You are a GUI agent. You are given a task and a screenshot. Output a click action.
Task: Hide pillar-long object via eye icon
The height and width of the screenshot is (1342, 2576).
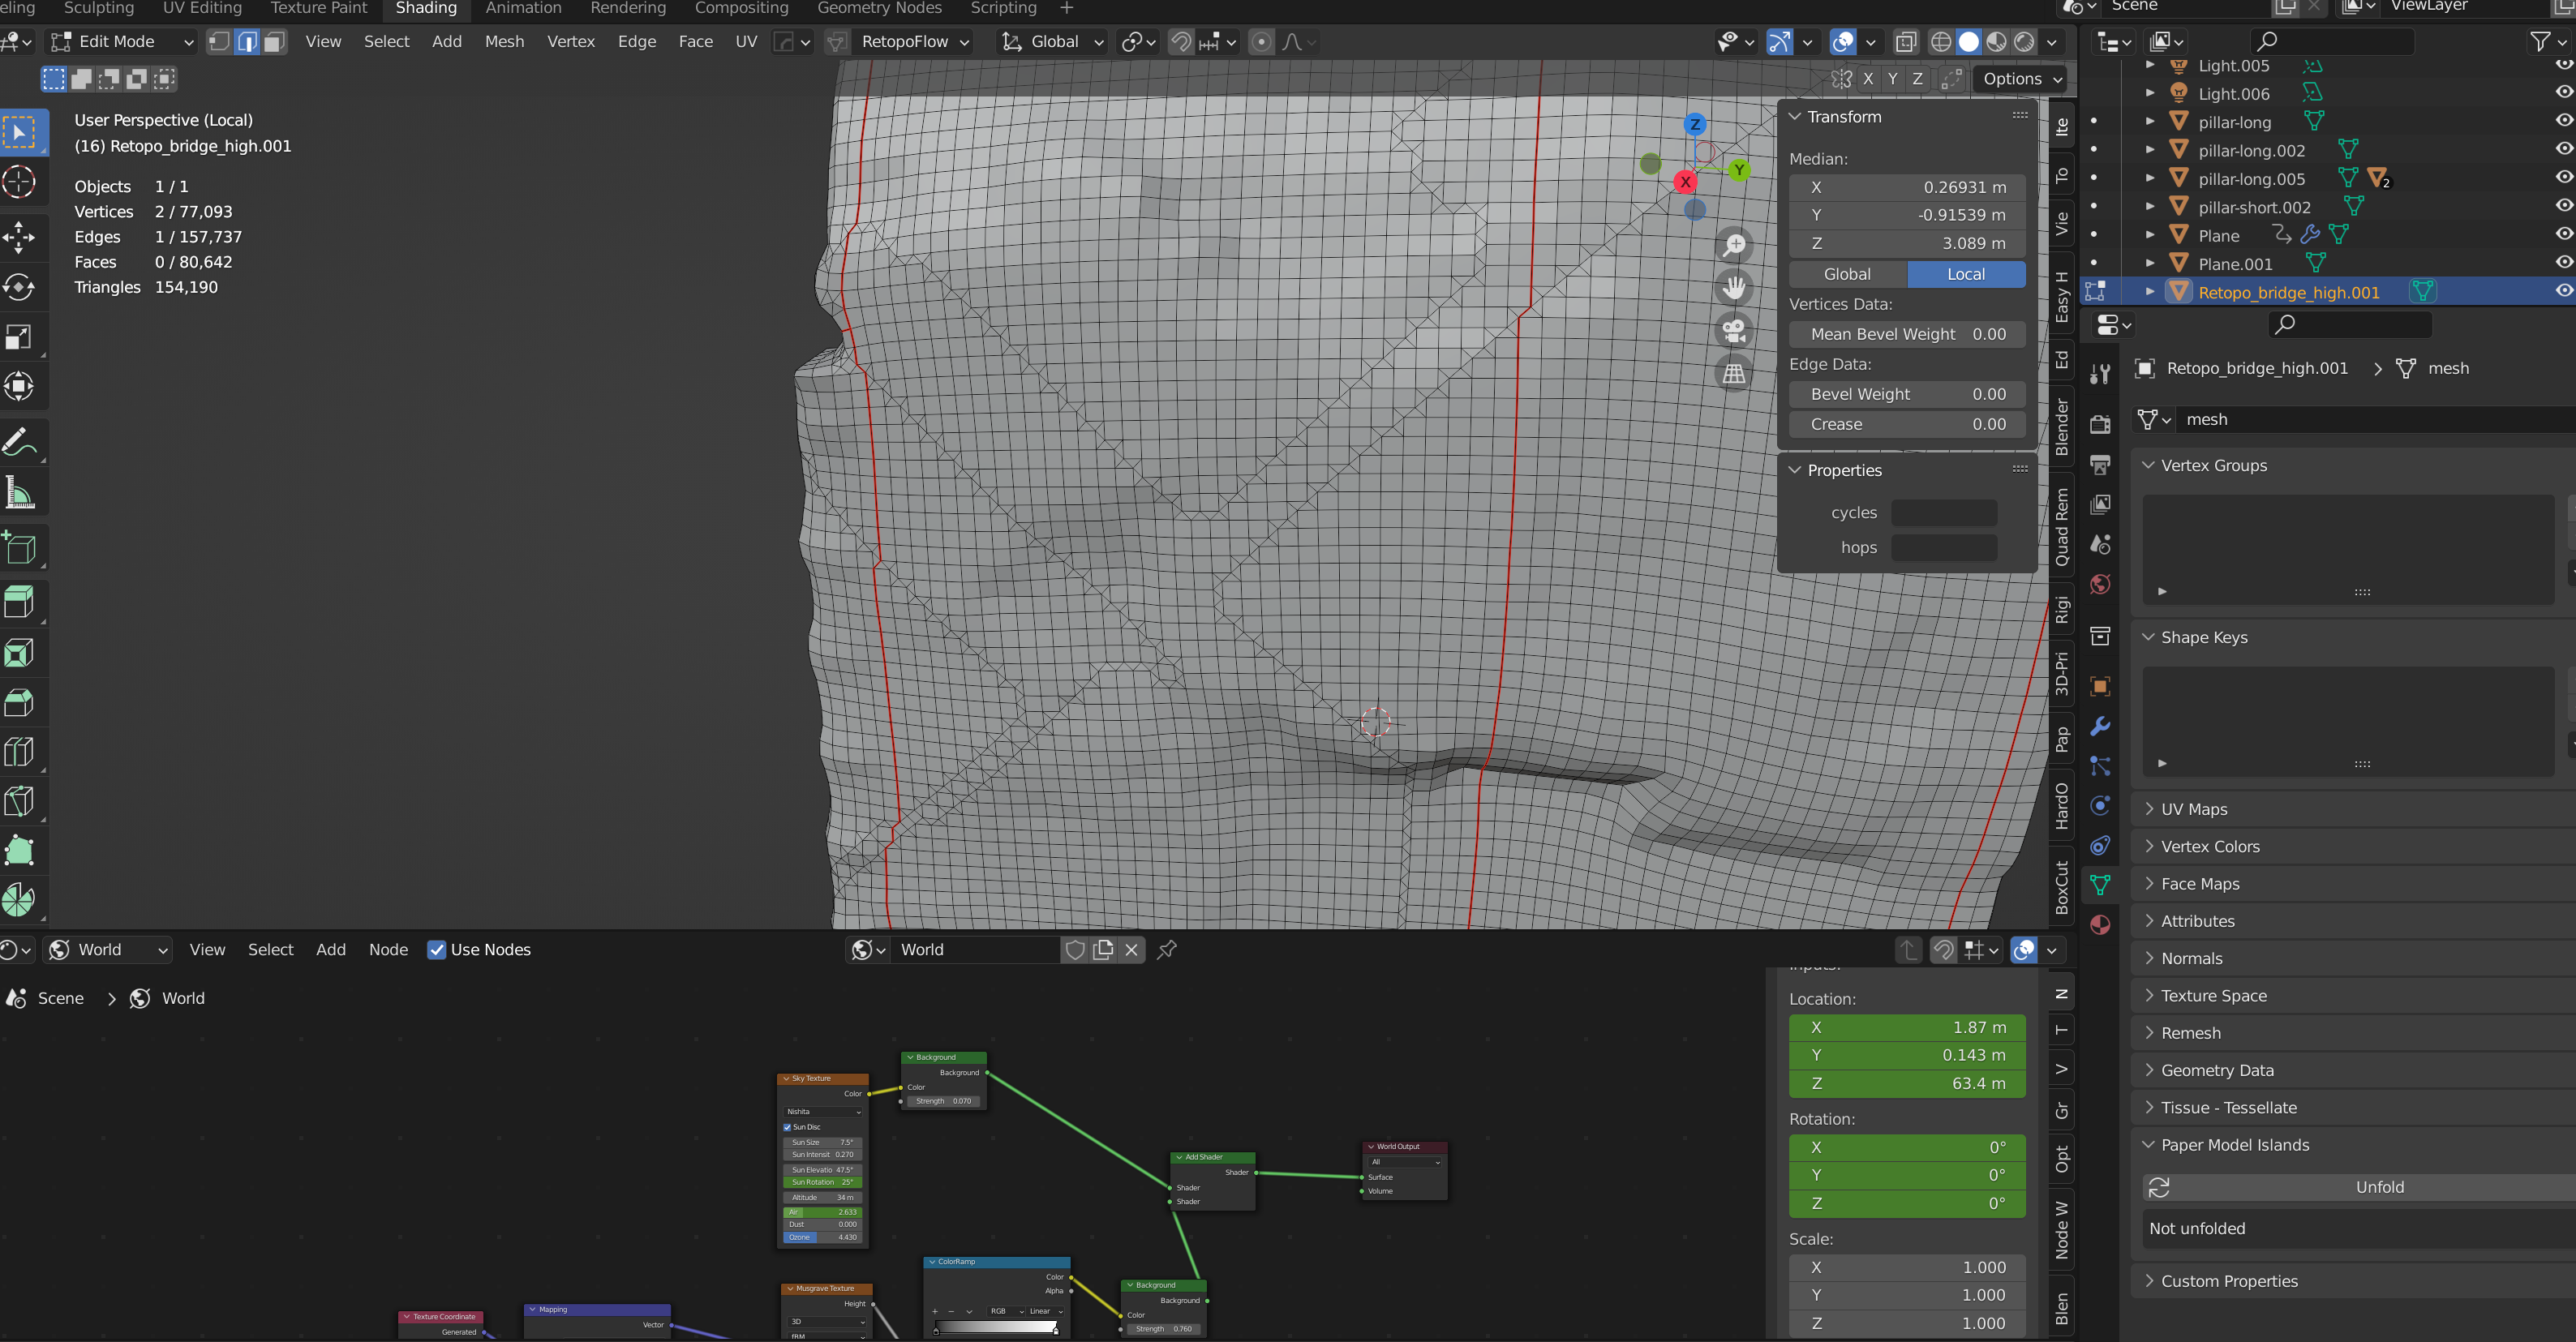2563,121
